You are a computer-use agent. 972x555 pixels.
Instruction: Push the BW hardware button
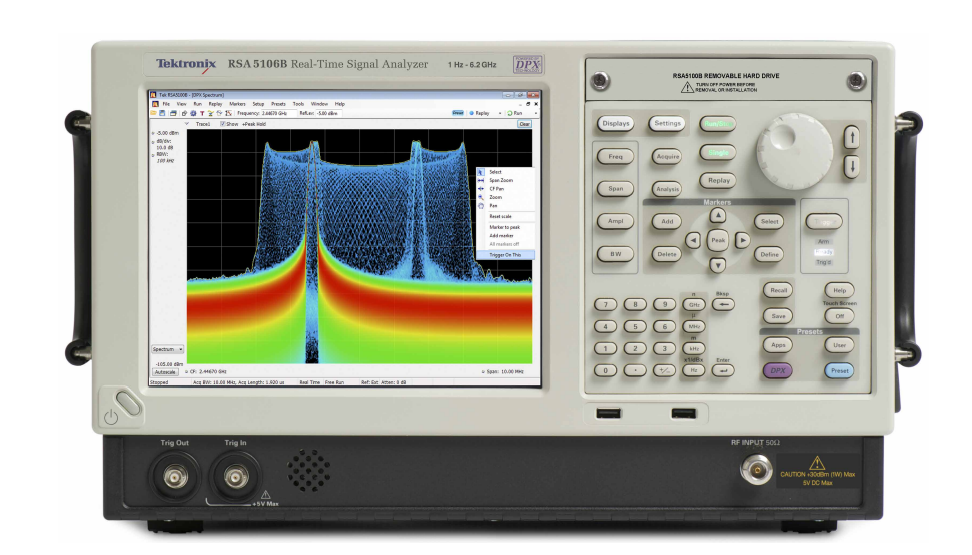[x=616, y=254]
